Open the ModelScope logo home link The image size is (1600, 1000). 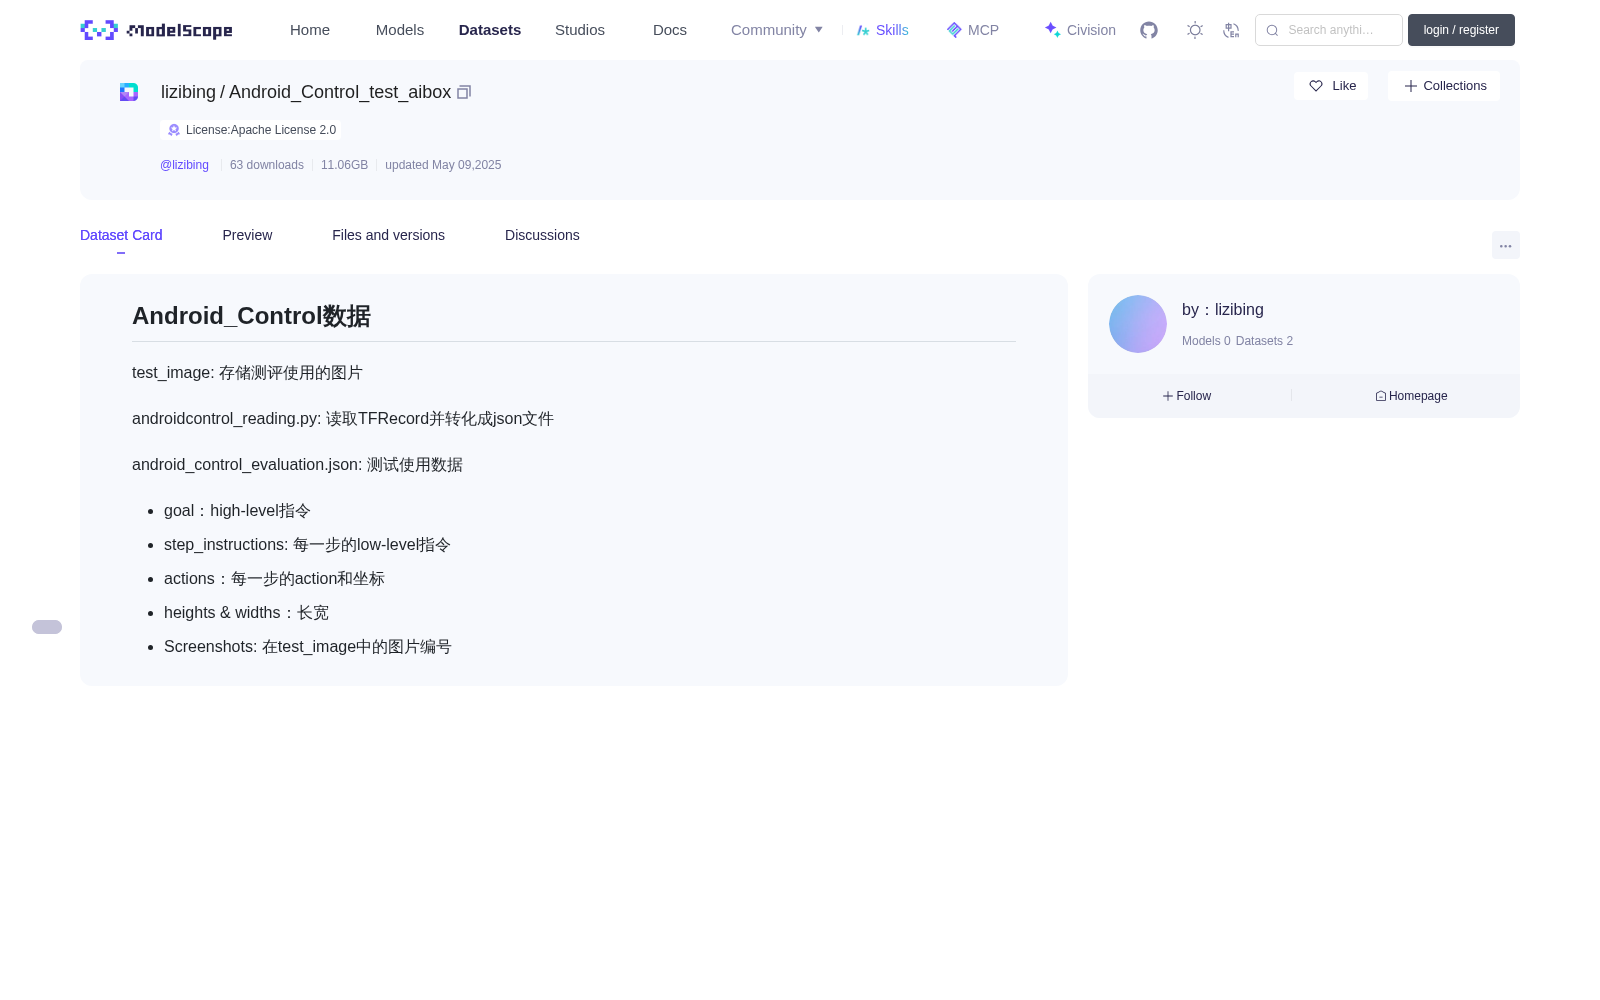click(156, 30)
